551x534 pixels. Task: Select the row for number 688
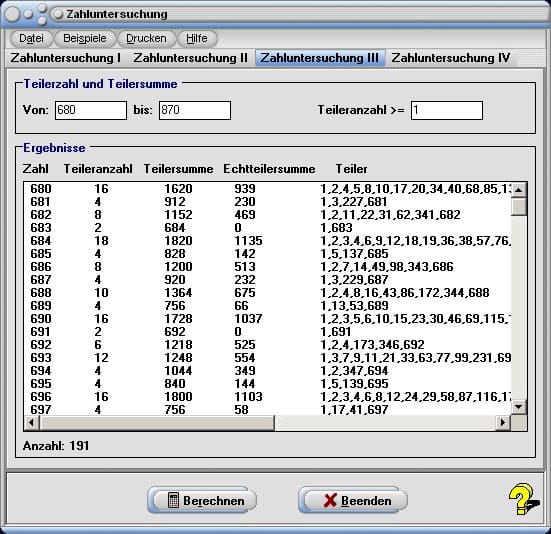tap(268, 293)
